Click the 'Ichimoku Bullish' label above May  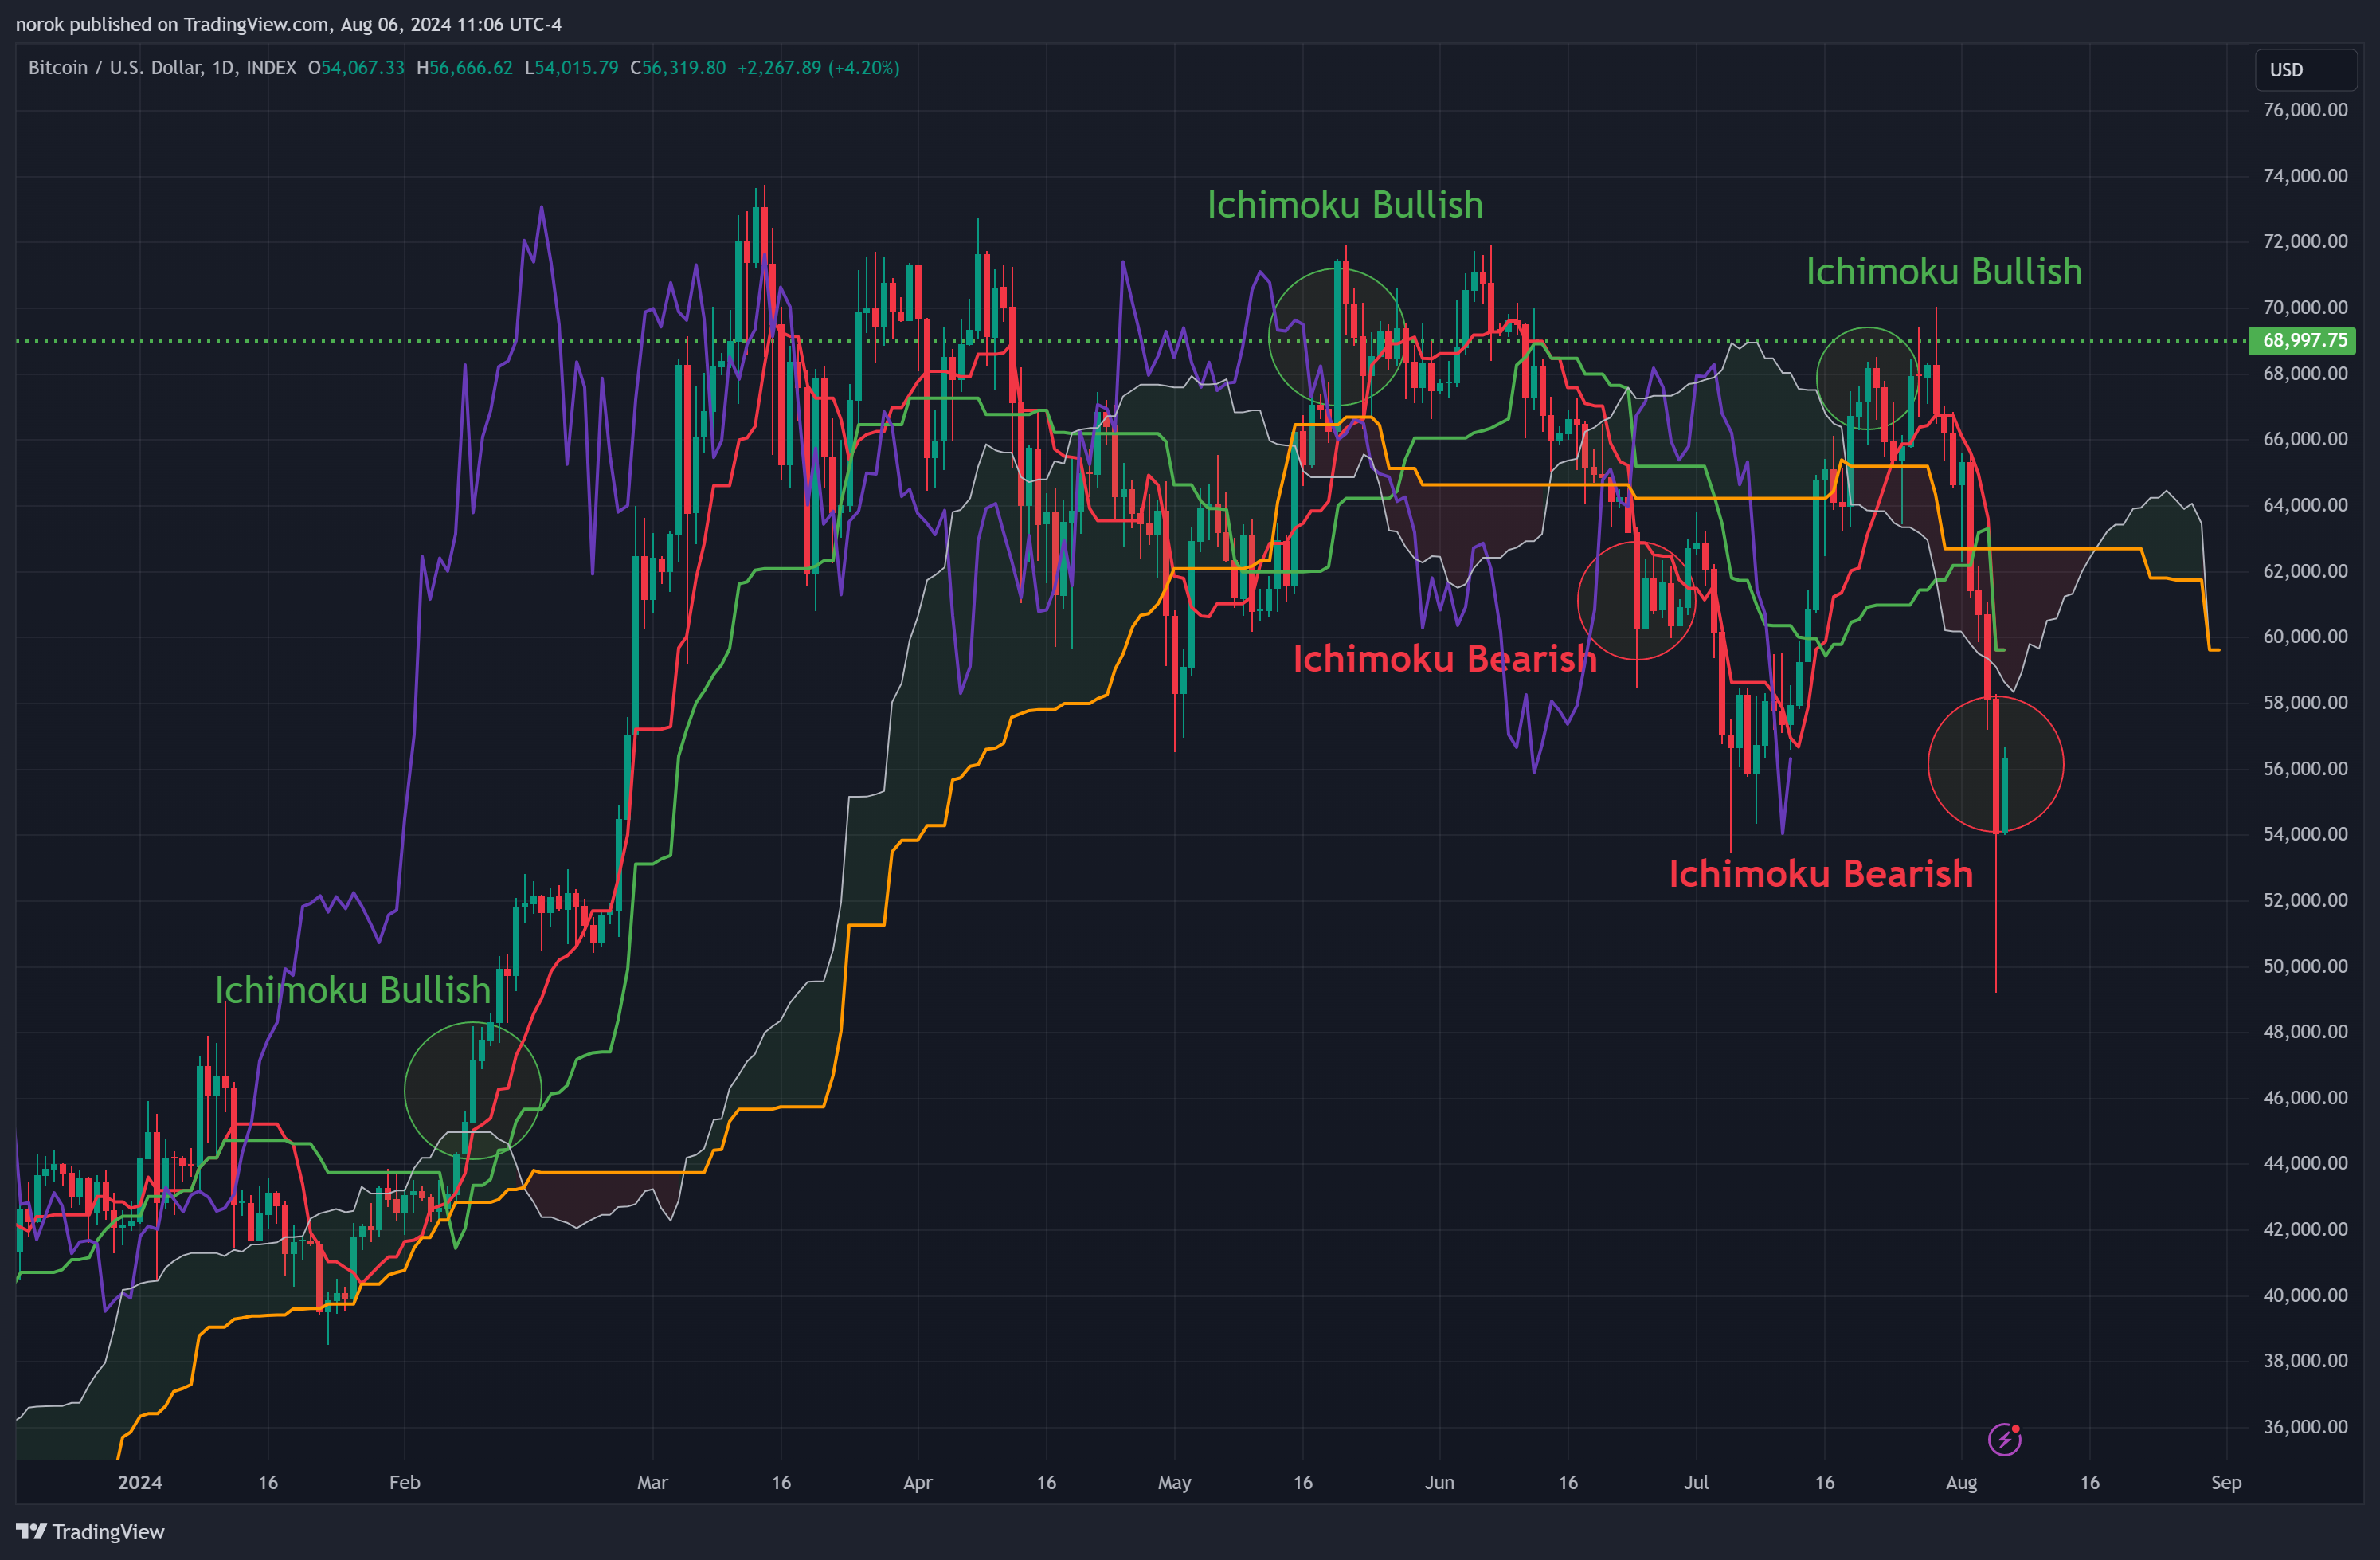1345,204
